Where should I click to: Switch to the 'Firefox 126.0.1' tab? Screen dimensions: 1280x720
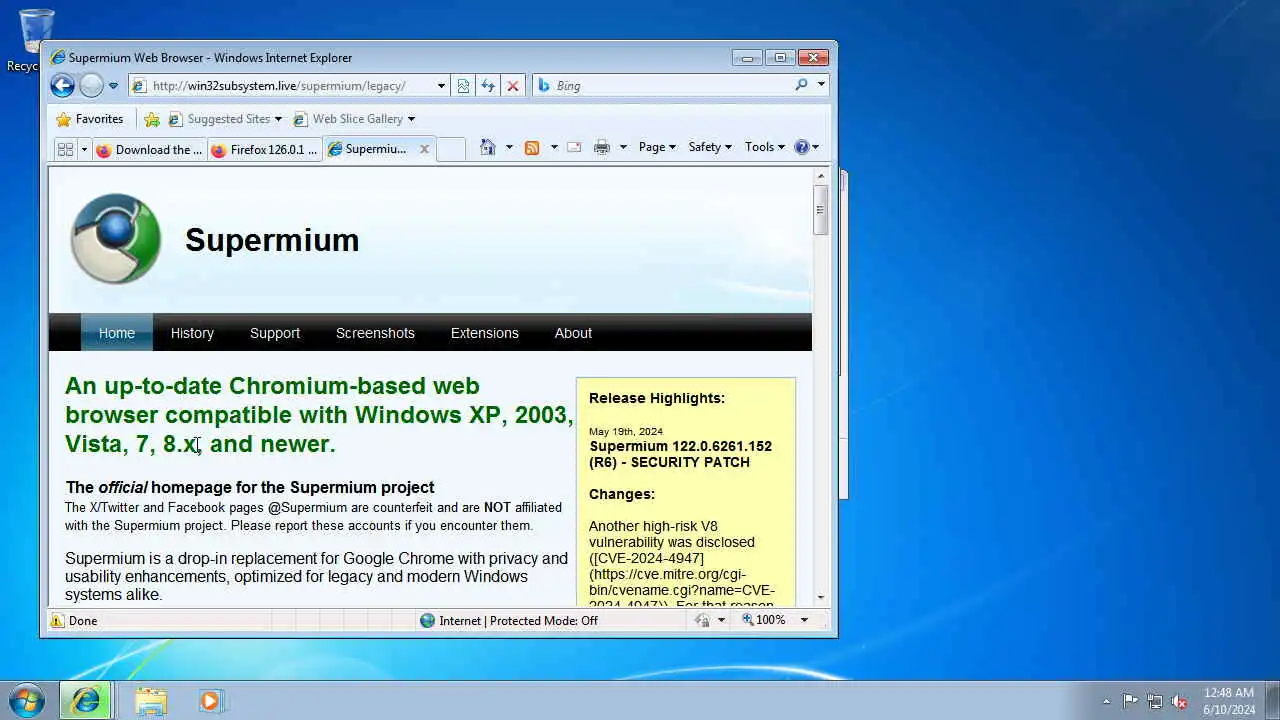[x=265, y=150]
